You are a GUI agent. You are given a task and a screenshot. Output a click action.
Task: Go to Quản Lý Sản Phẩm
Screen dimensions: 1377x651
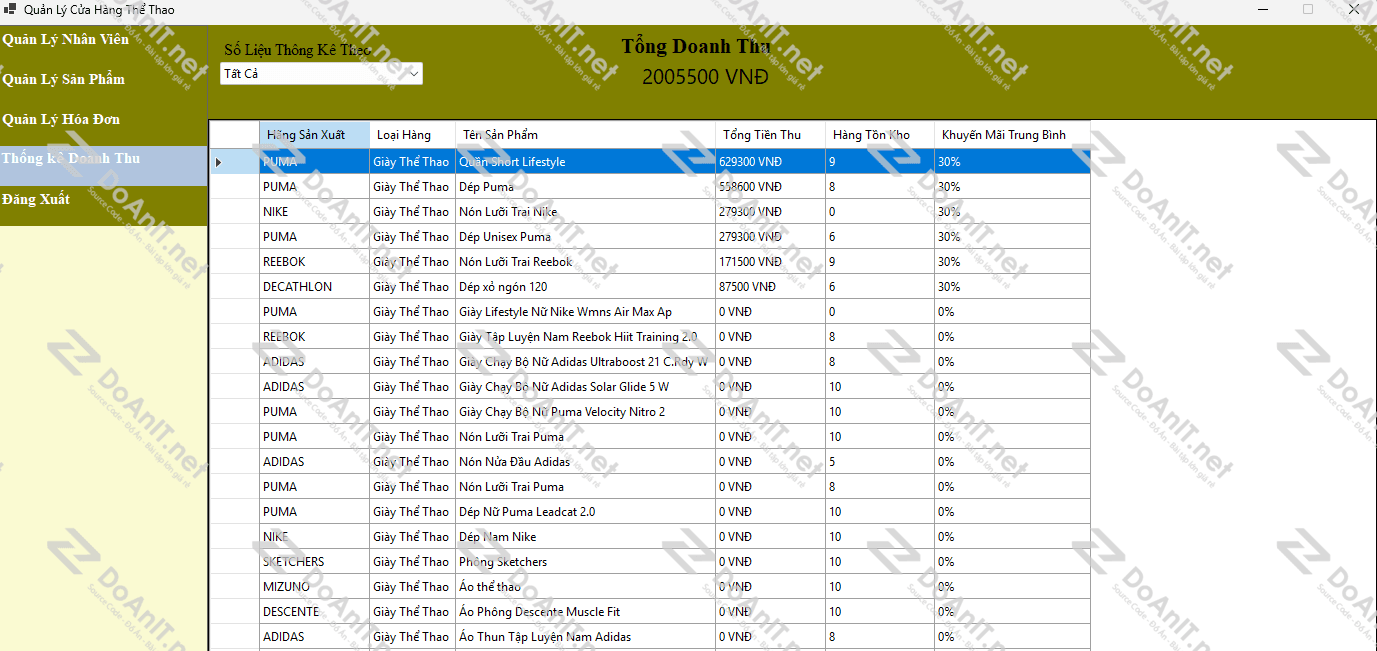click(104, 80)
